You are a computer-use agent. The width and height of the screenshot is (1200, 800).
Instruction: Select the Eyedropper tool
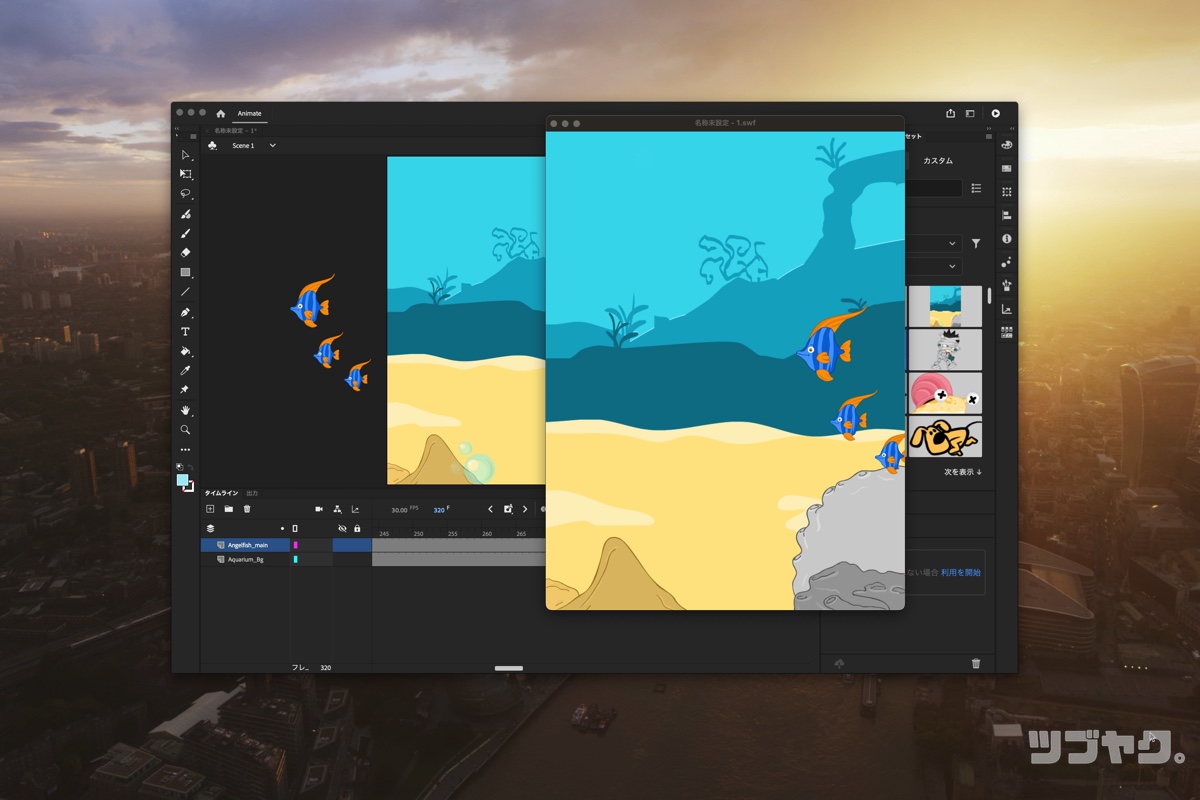point(185,371)
